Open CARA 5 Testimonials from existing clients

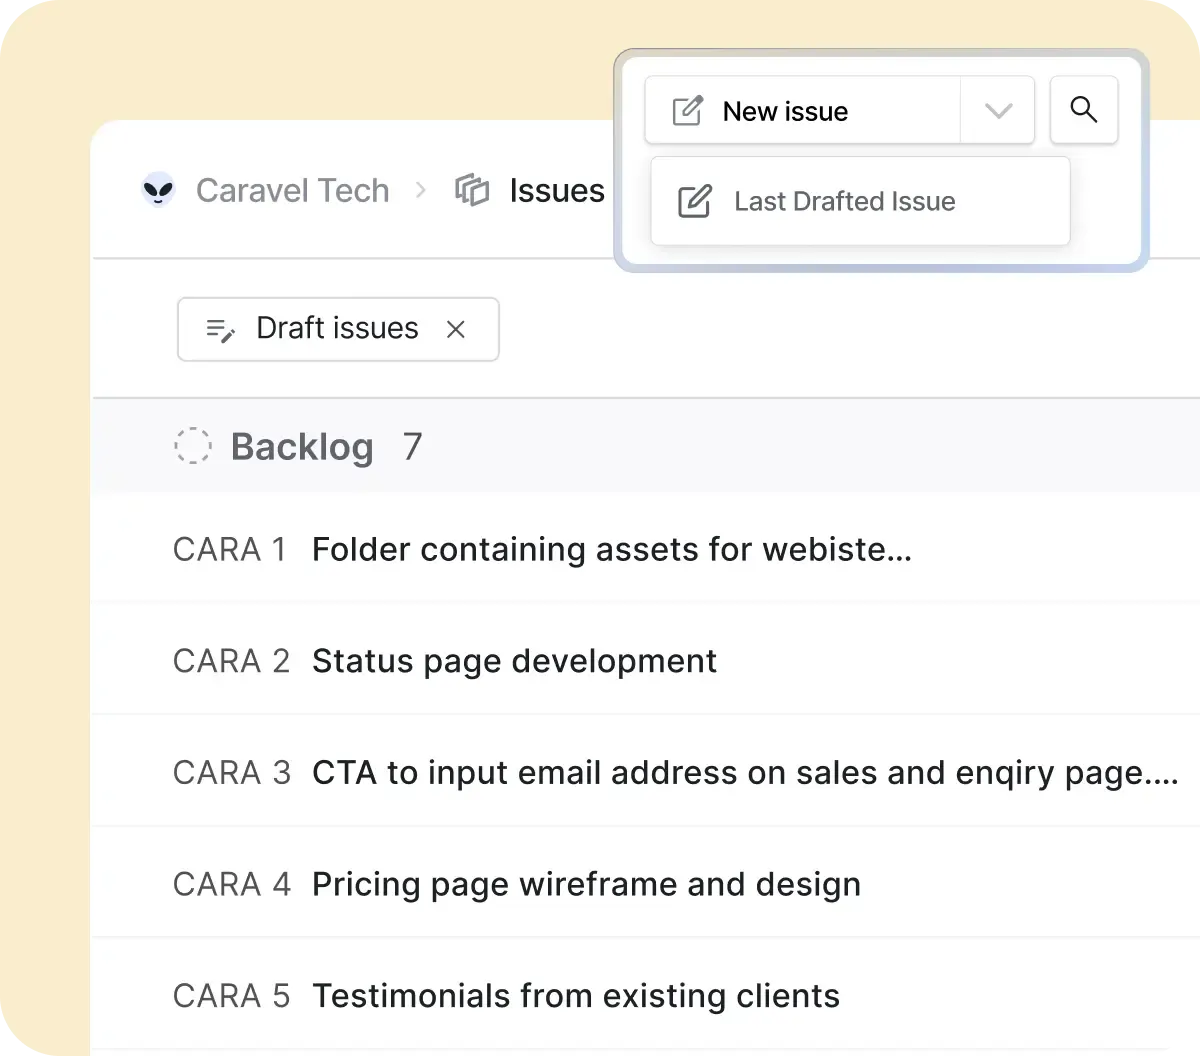point(575,996)
